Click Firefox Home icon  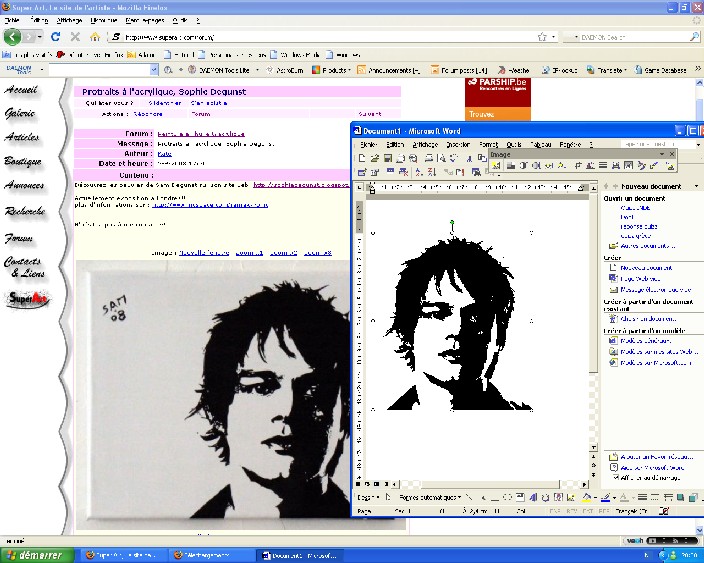pyautogui.click(x=95, y=37)
